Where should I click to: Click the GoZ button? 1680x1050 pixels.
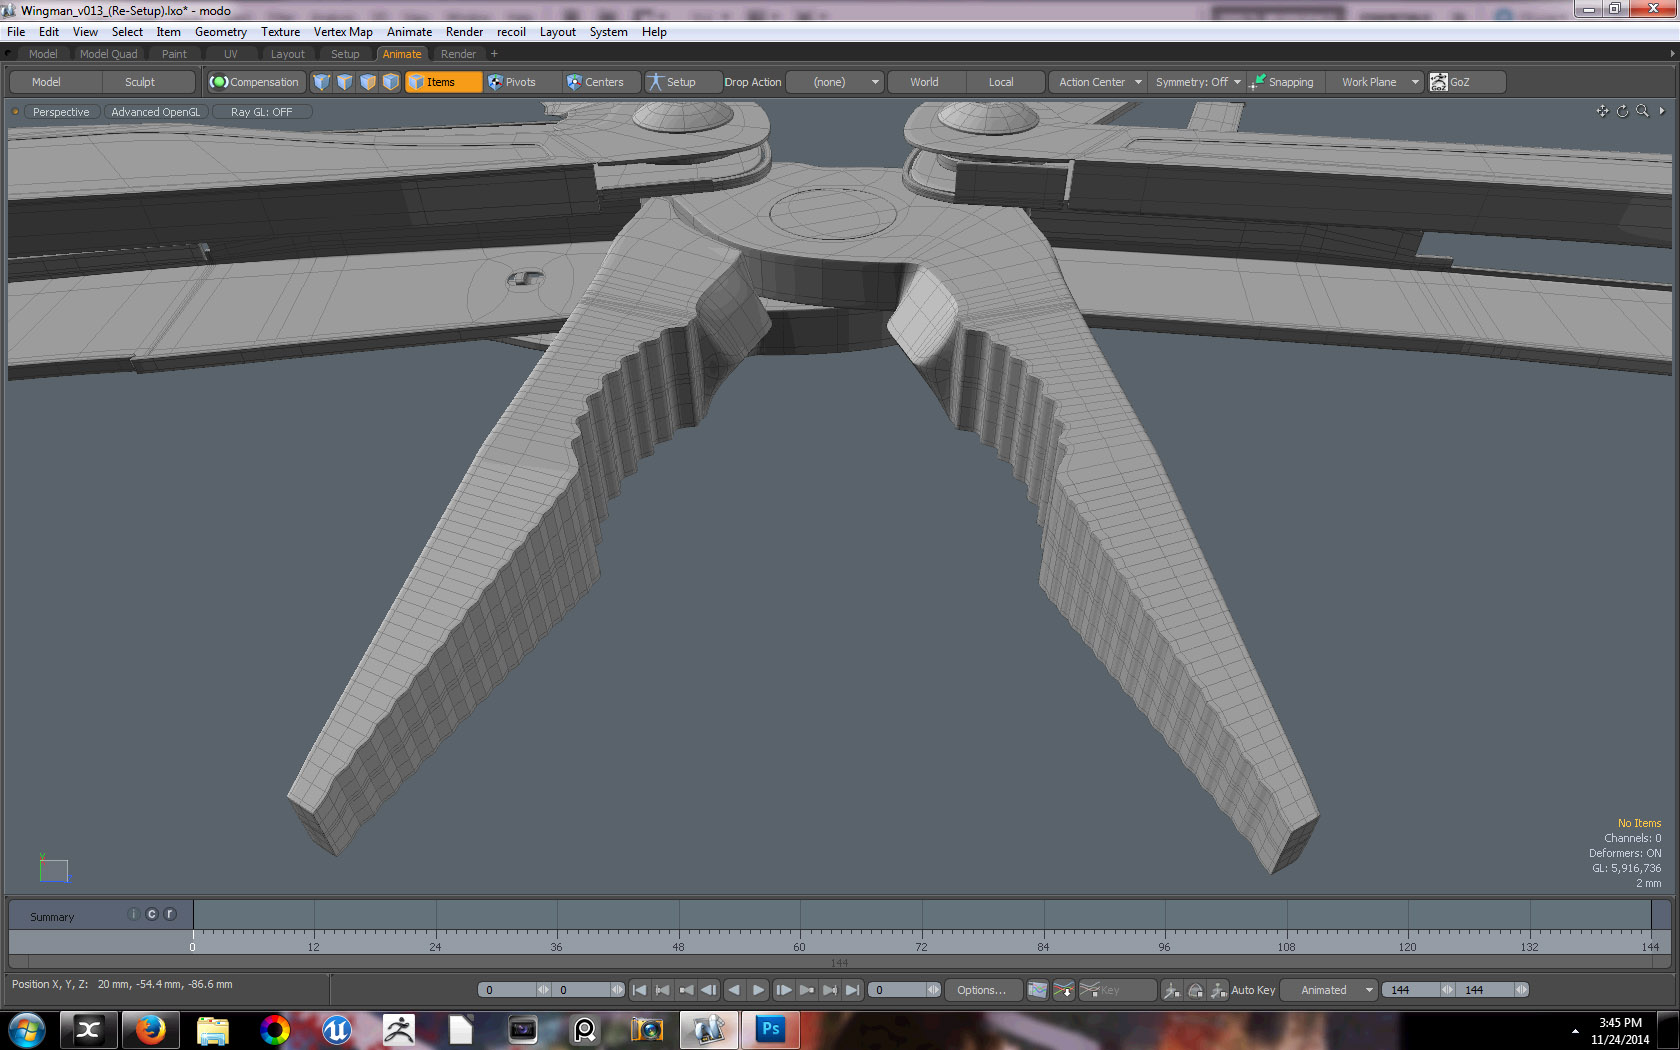1466,82
